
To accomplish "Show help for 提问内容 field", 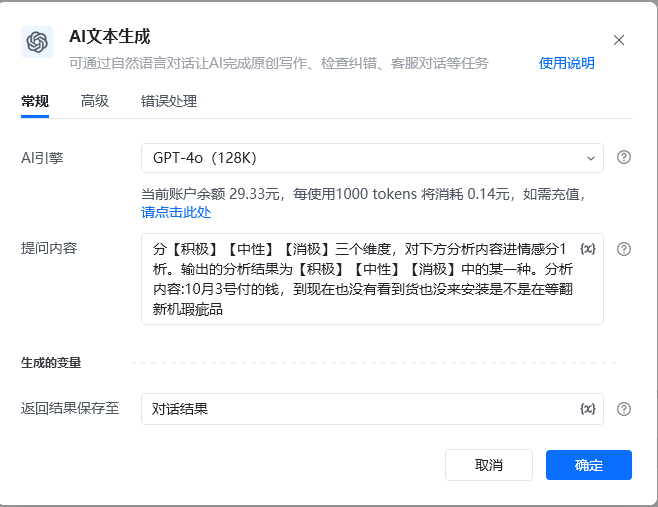I will [x=624, y=249].
